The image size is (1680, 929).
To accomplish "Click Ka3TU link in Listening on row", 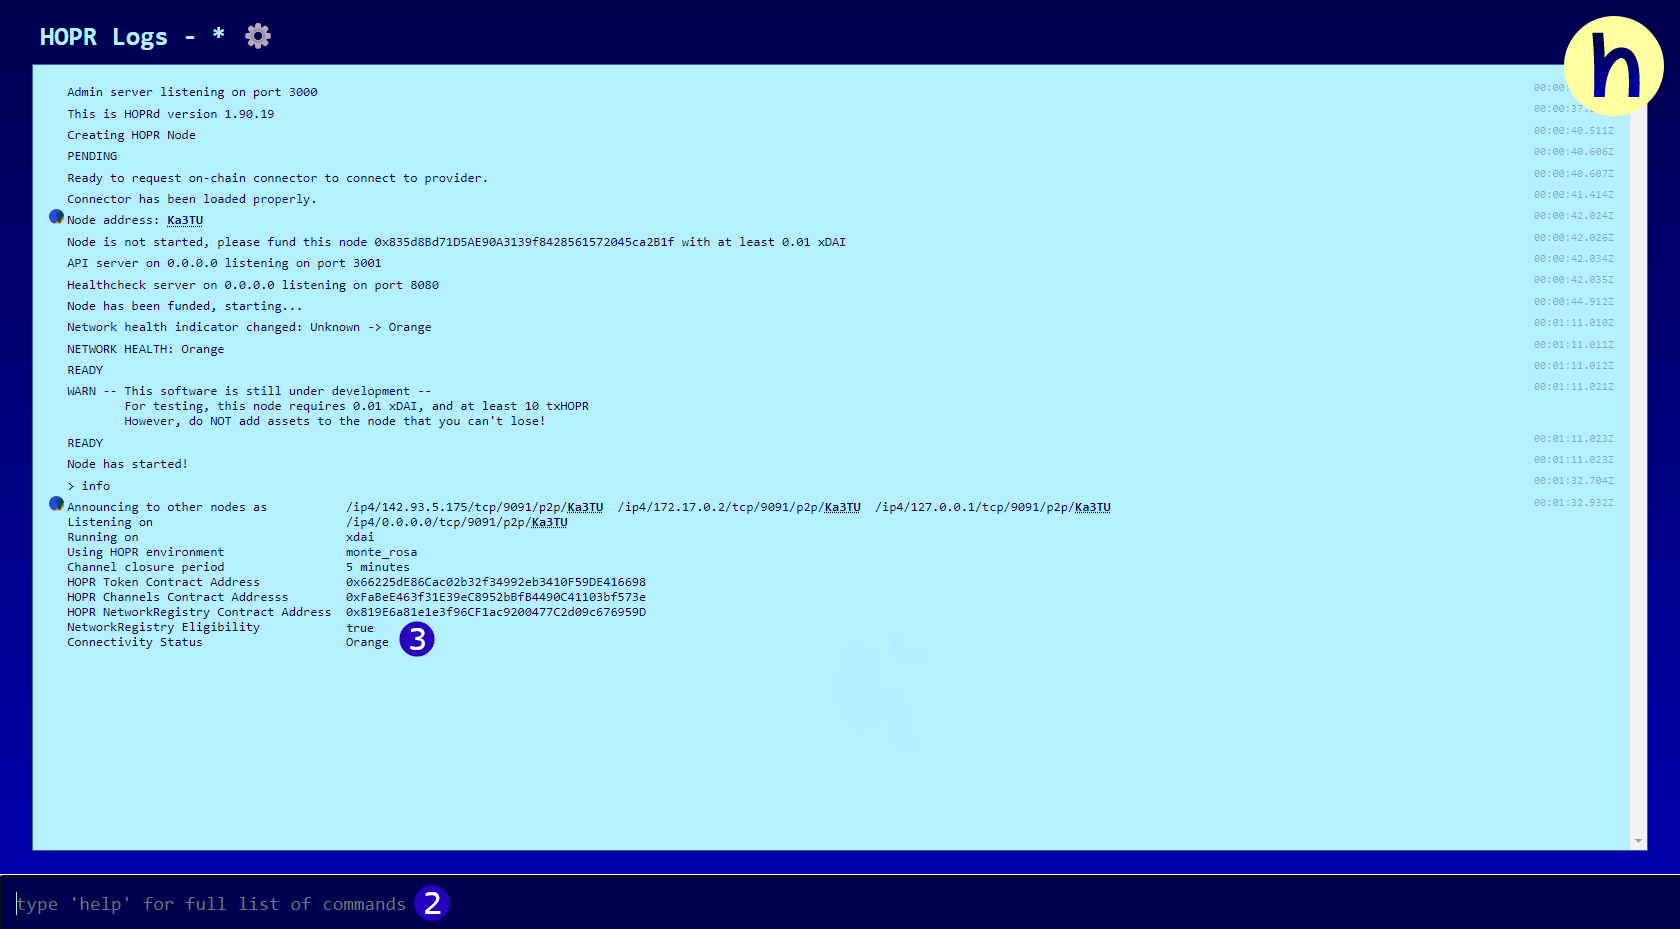I will tap(549, 522).
